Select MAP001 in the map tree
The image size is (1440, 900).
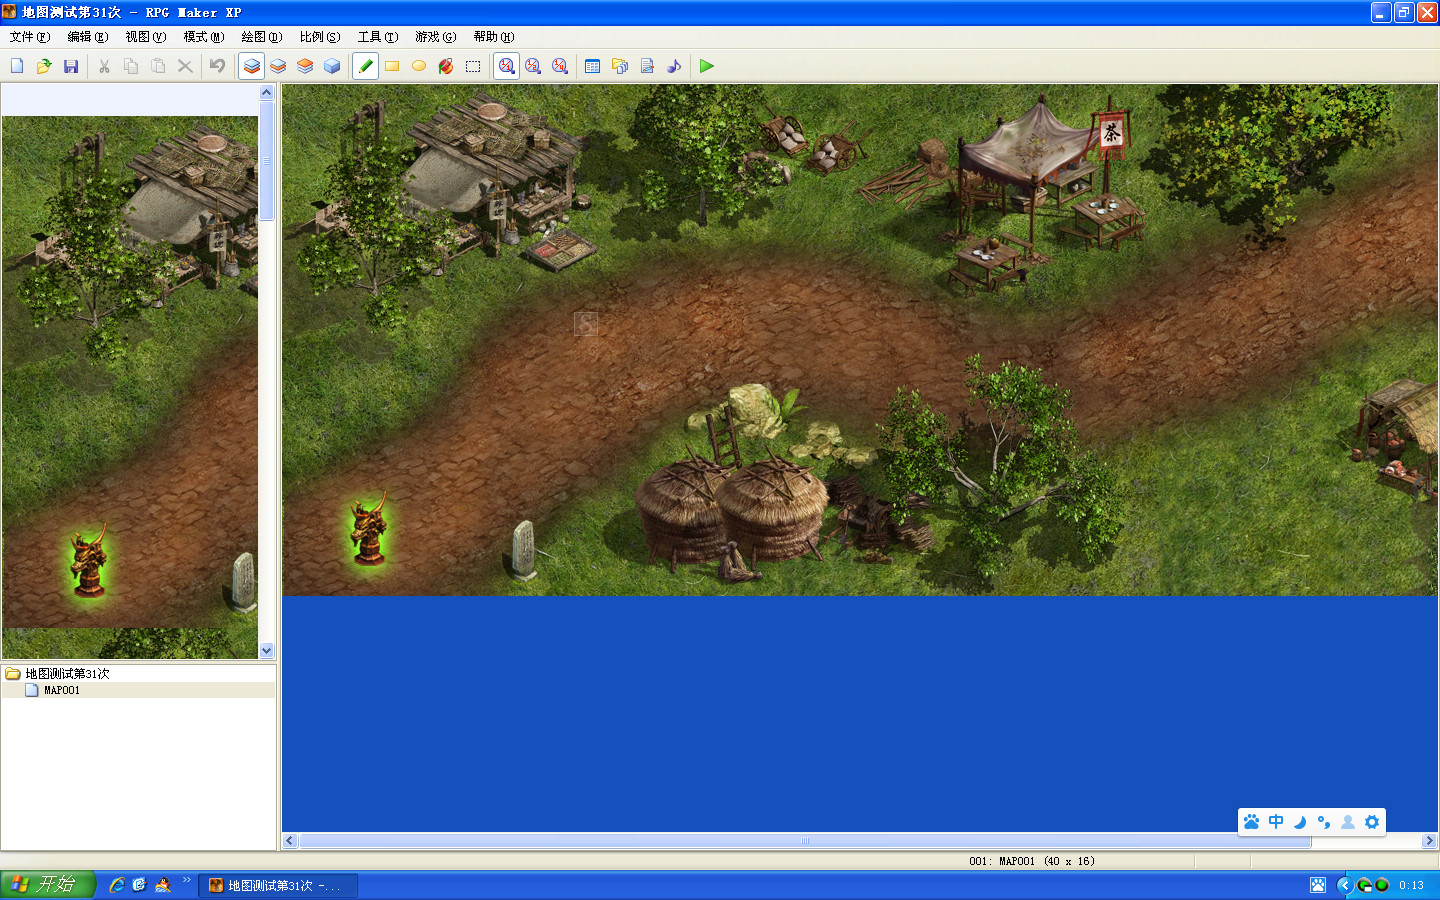(62, 690)
